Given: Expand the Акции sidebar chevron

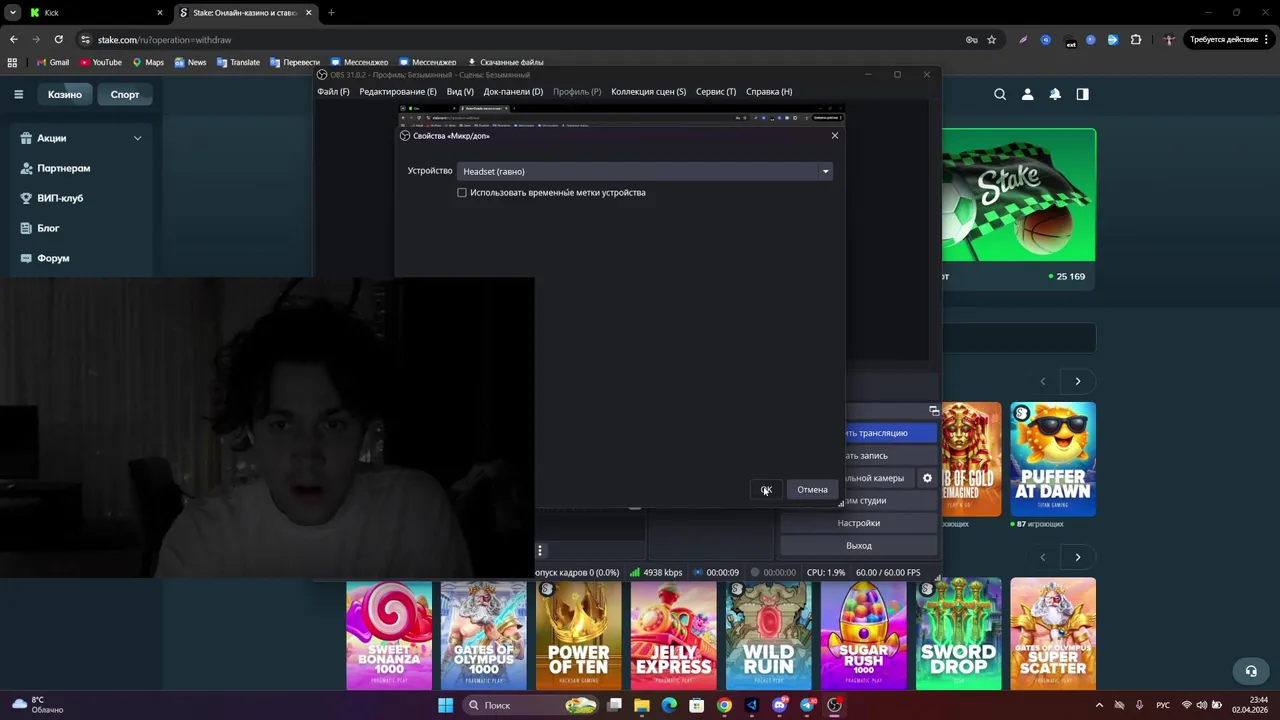Looking at the screenshot, I should (x=138, y=138).
